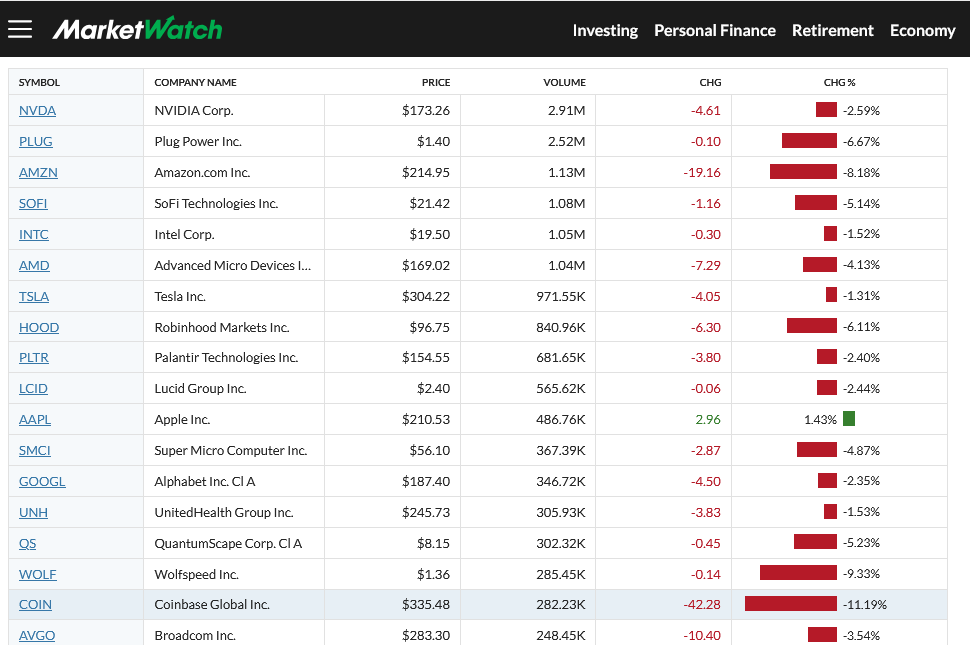Open the HOOD ticker link
The width and height of the screenshot is (970, 645).
tap(39, 327)
